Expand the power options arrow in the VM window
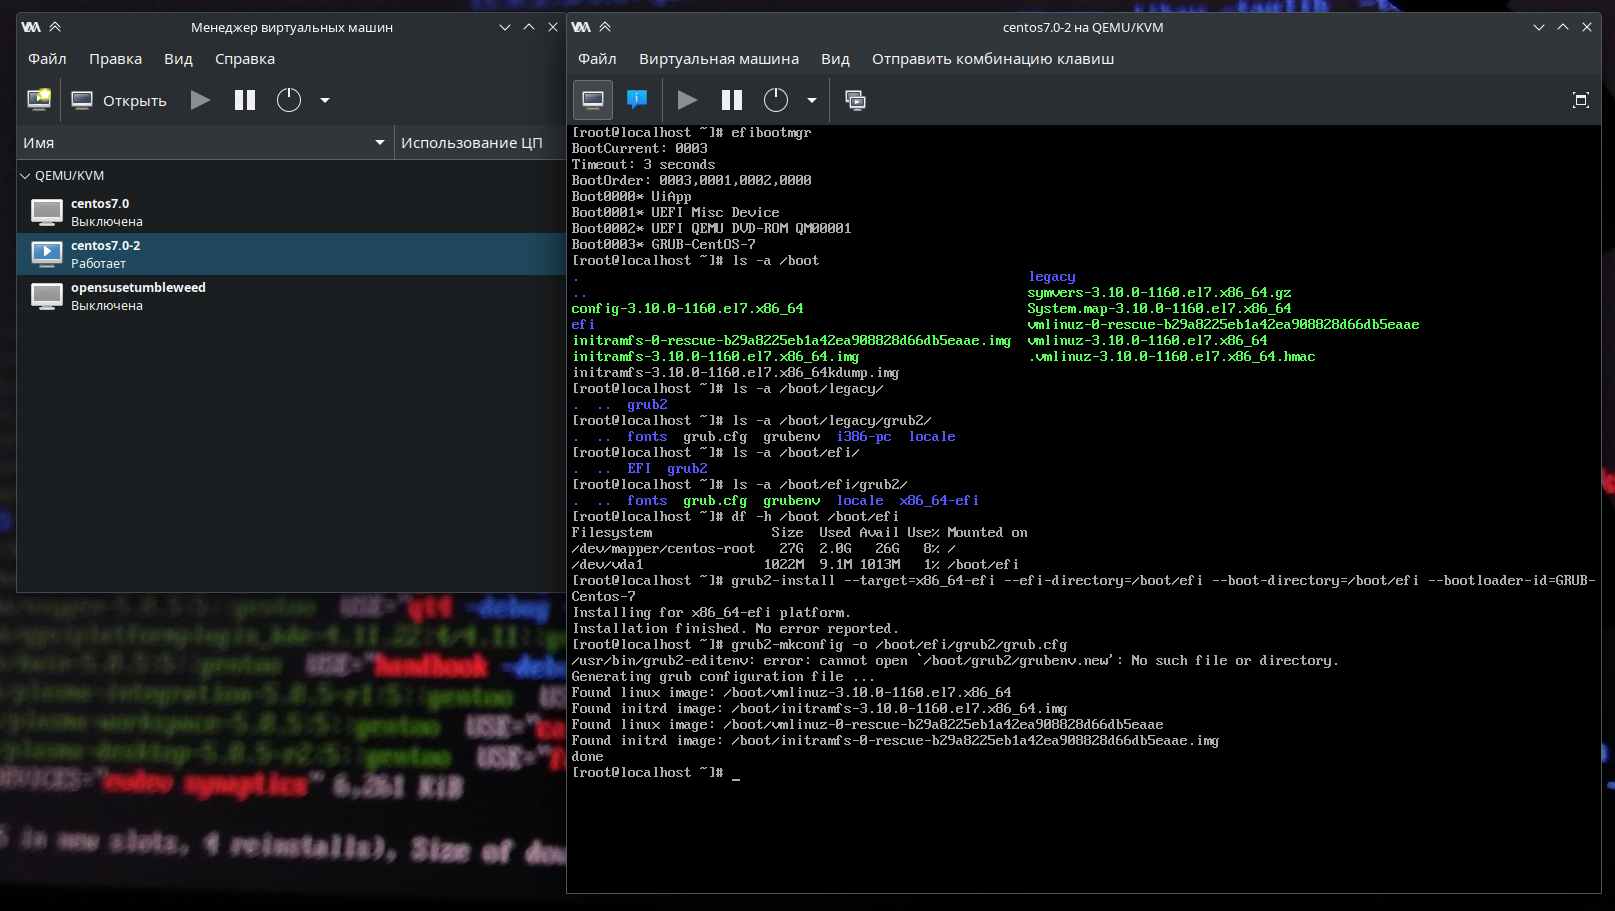 (x=812, y=100)
